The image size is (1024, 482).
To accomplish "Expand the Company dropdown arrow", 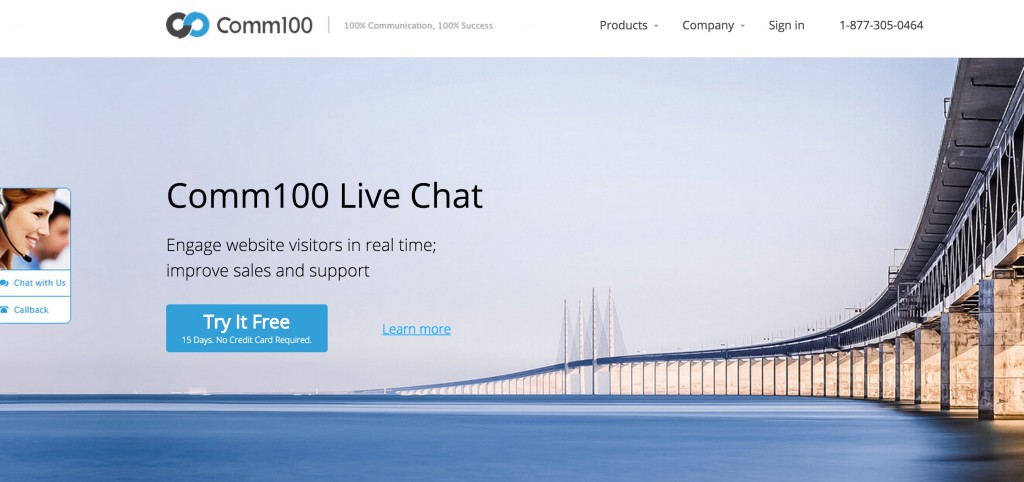I will click(743, 26).
